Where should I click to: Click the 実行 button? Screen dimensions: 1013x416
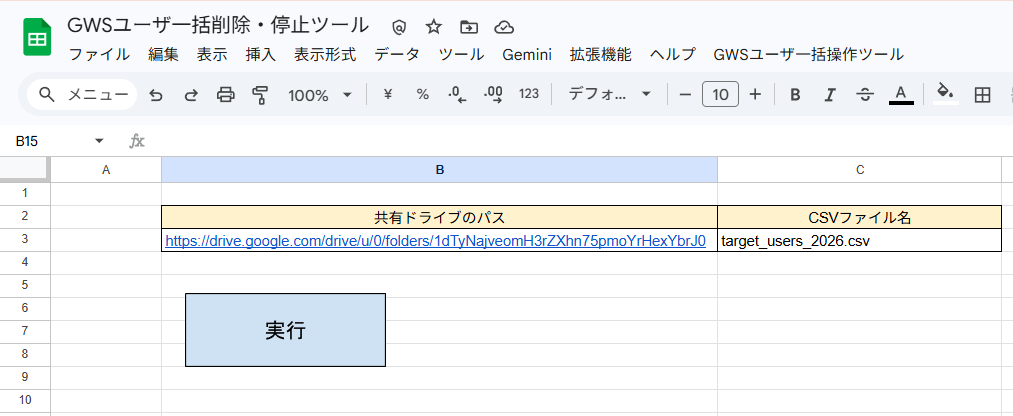pyautogui.click(x=286, y=330)
